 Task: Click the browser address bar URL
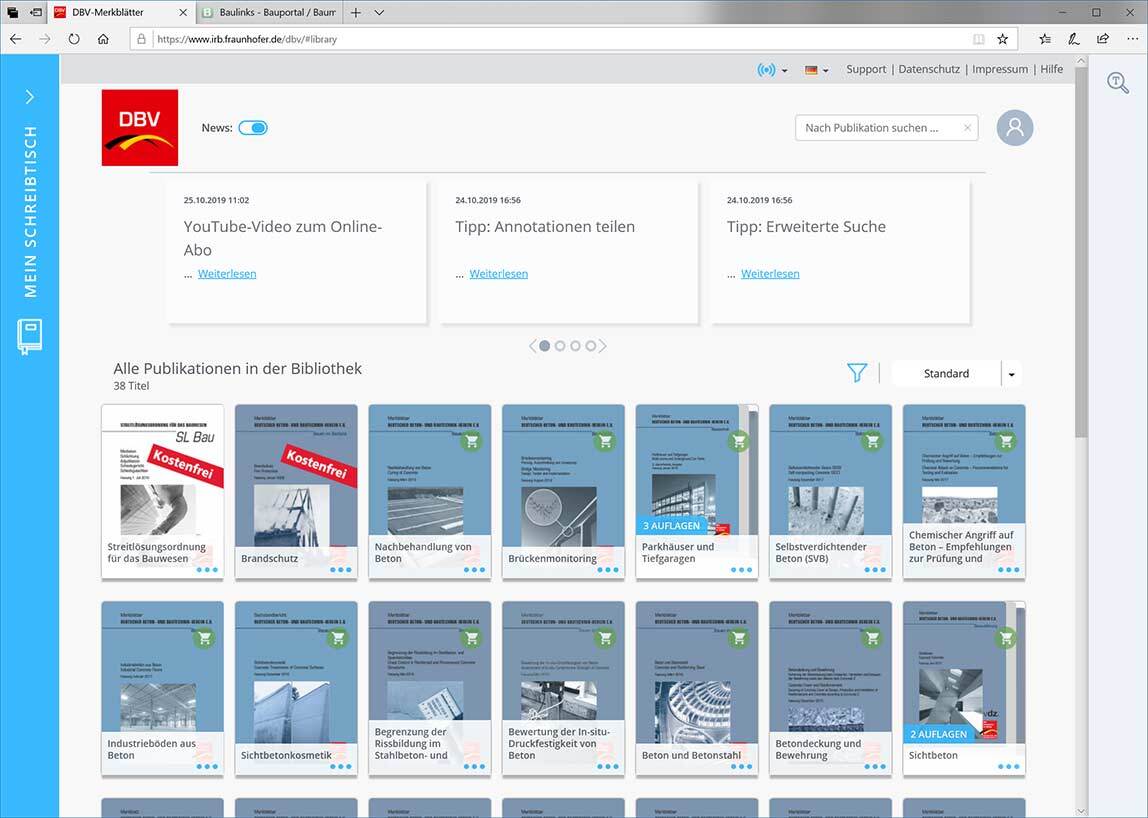click(247, 39)
